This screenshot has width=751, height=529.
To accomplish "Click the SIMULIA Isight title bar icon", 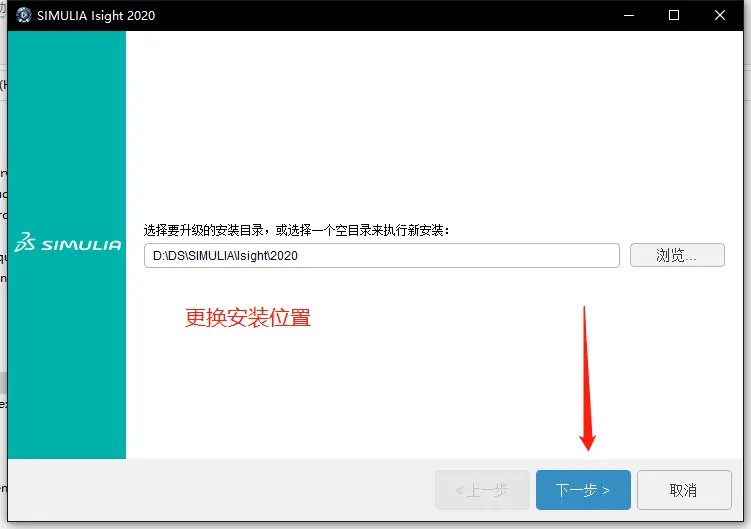I will (23, 15).
